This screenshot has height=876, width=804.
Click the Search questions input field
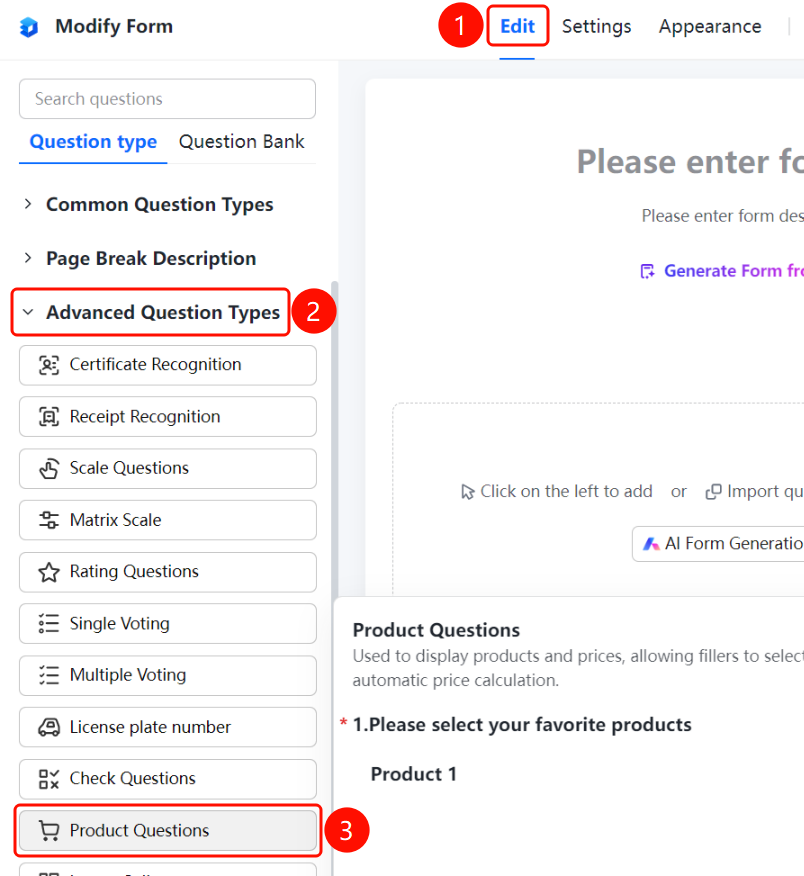point(168,99)
